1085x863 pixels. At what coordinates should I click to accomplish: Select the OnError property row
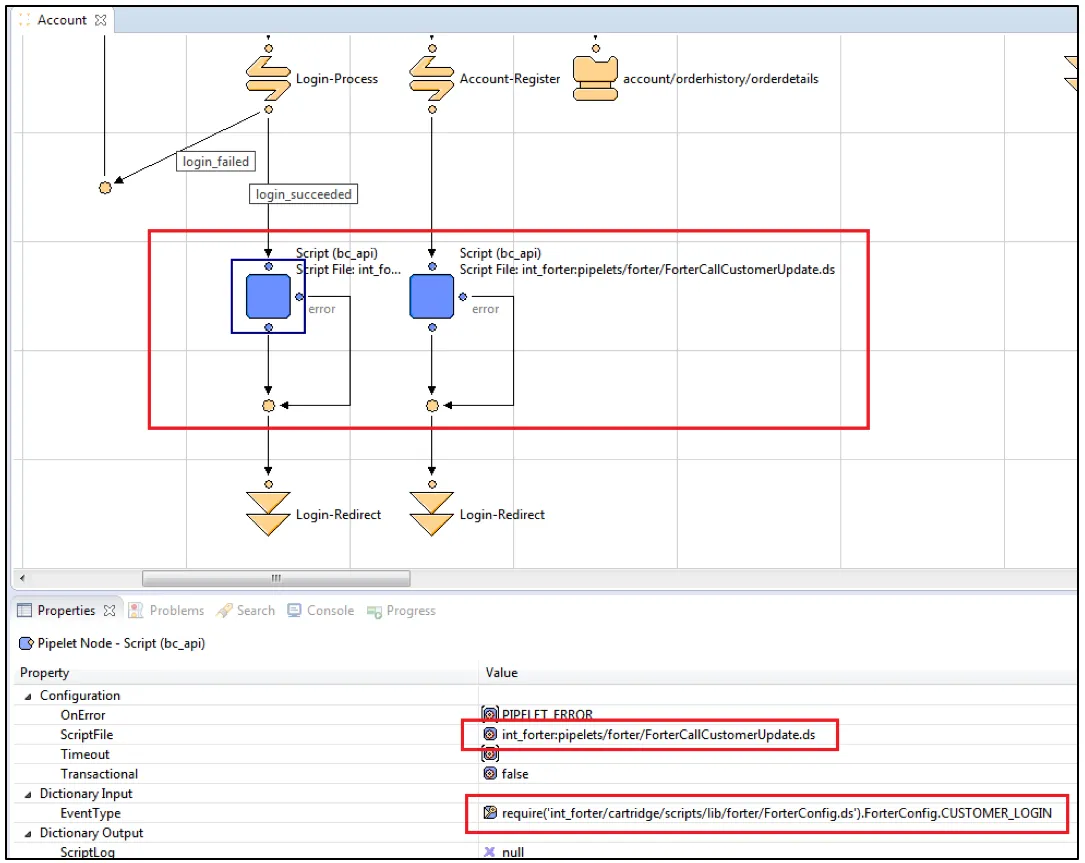[x=545, y=715]
